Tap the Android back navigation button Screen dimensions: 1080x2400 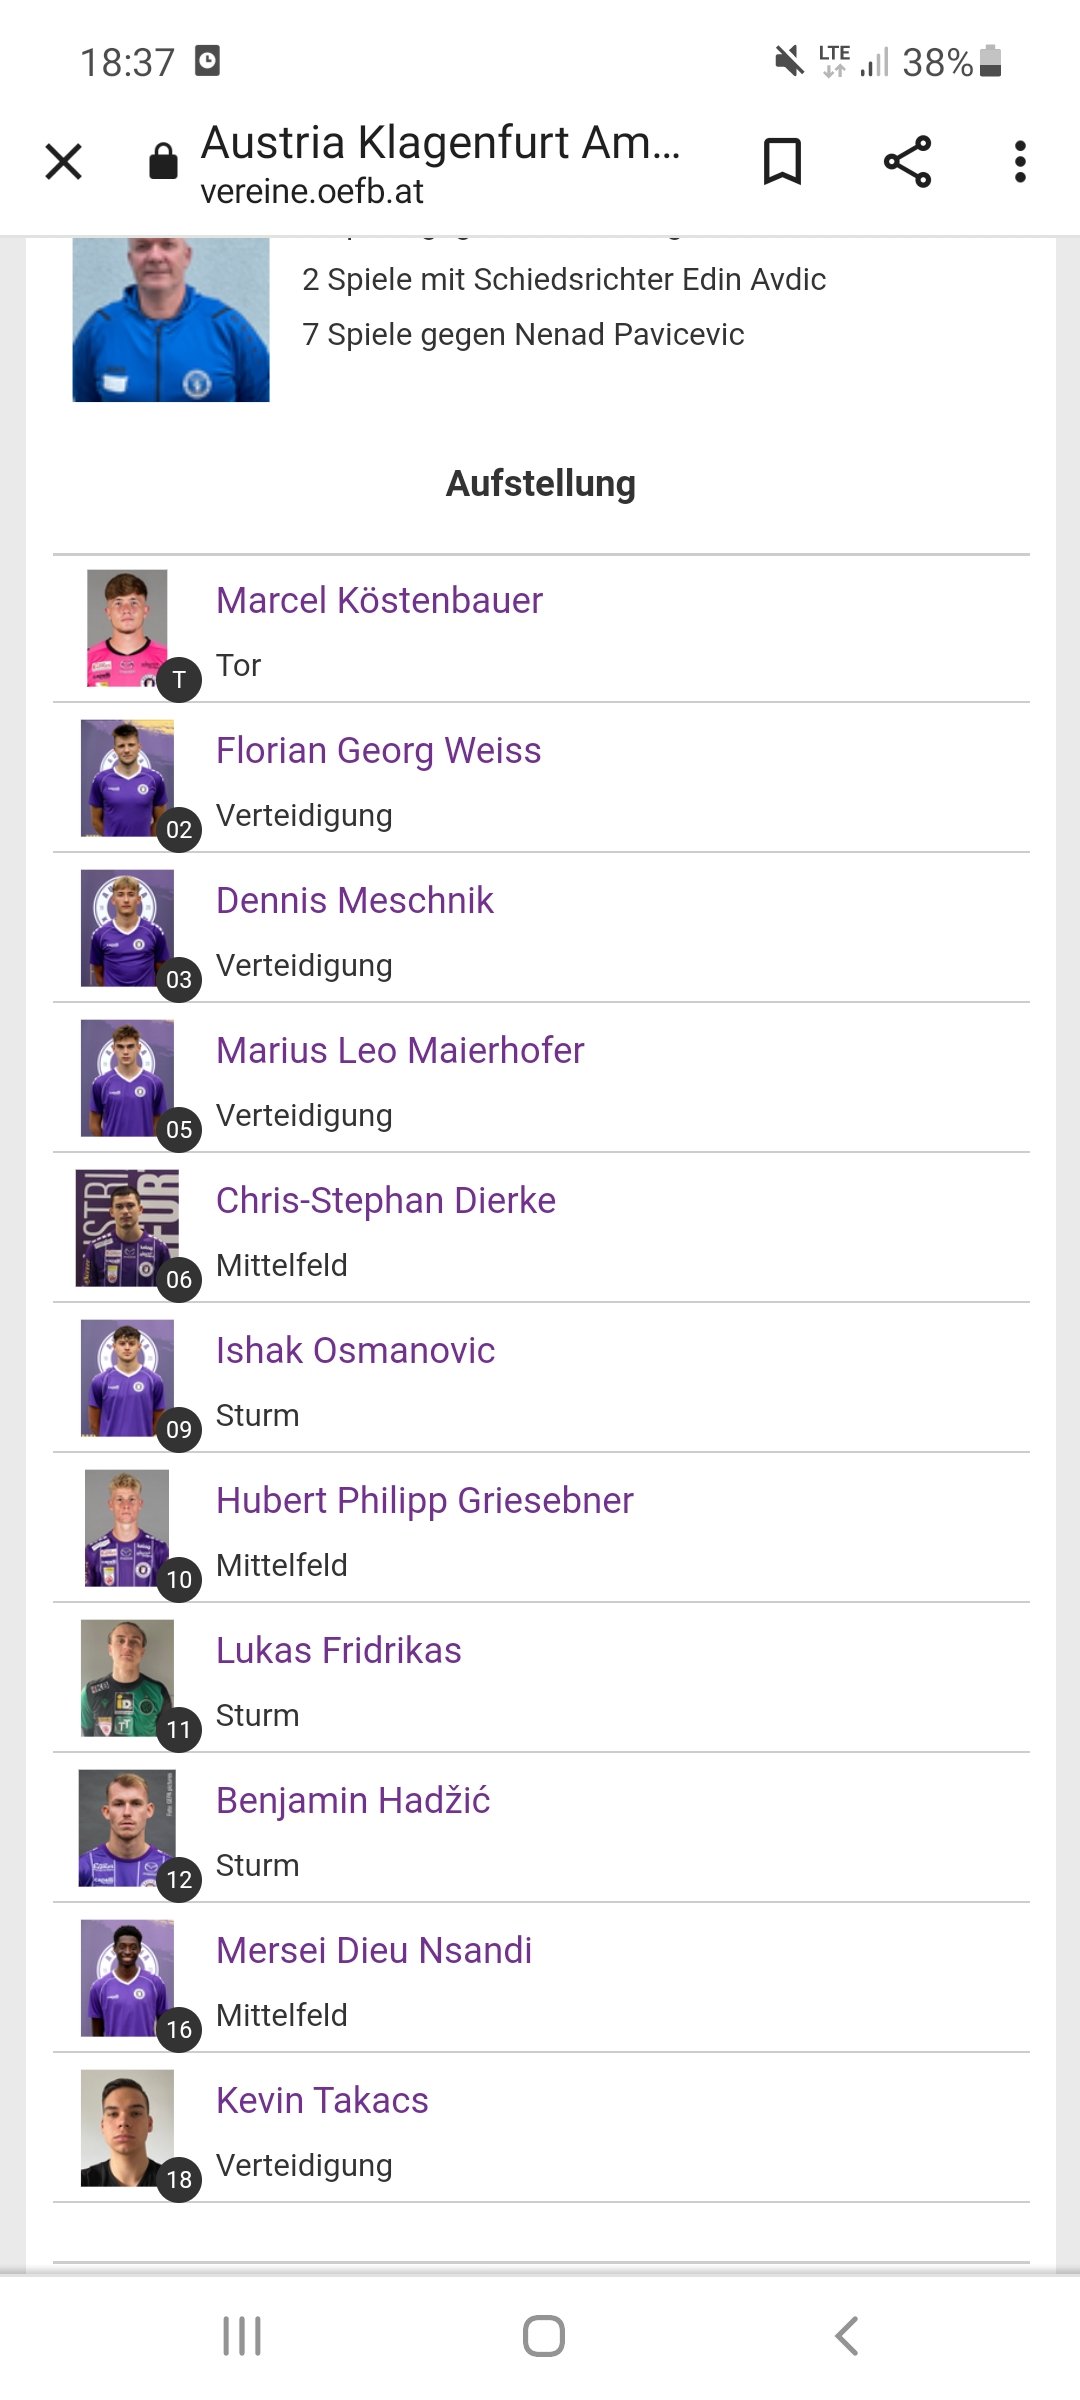846,2336
